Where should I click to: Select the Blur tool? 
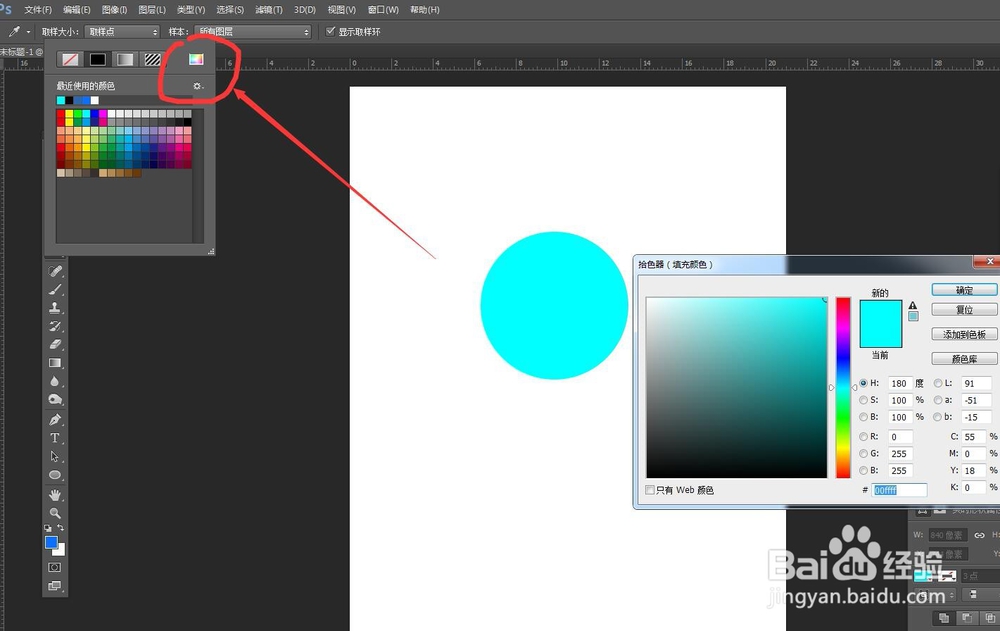(55, 382)
